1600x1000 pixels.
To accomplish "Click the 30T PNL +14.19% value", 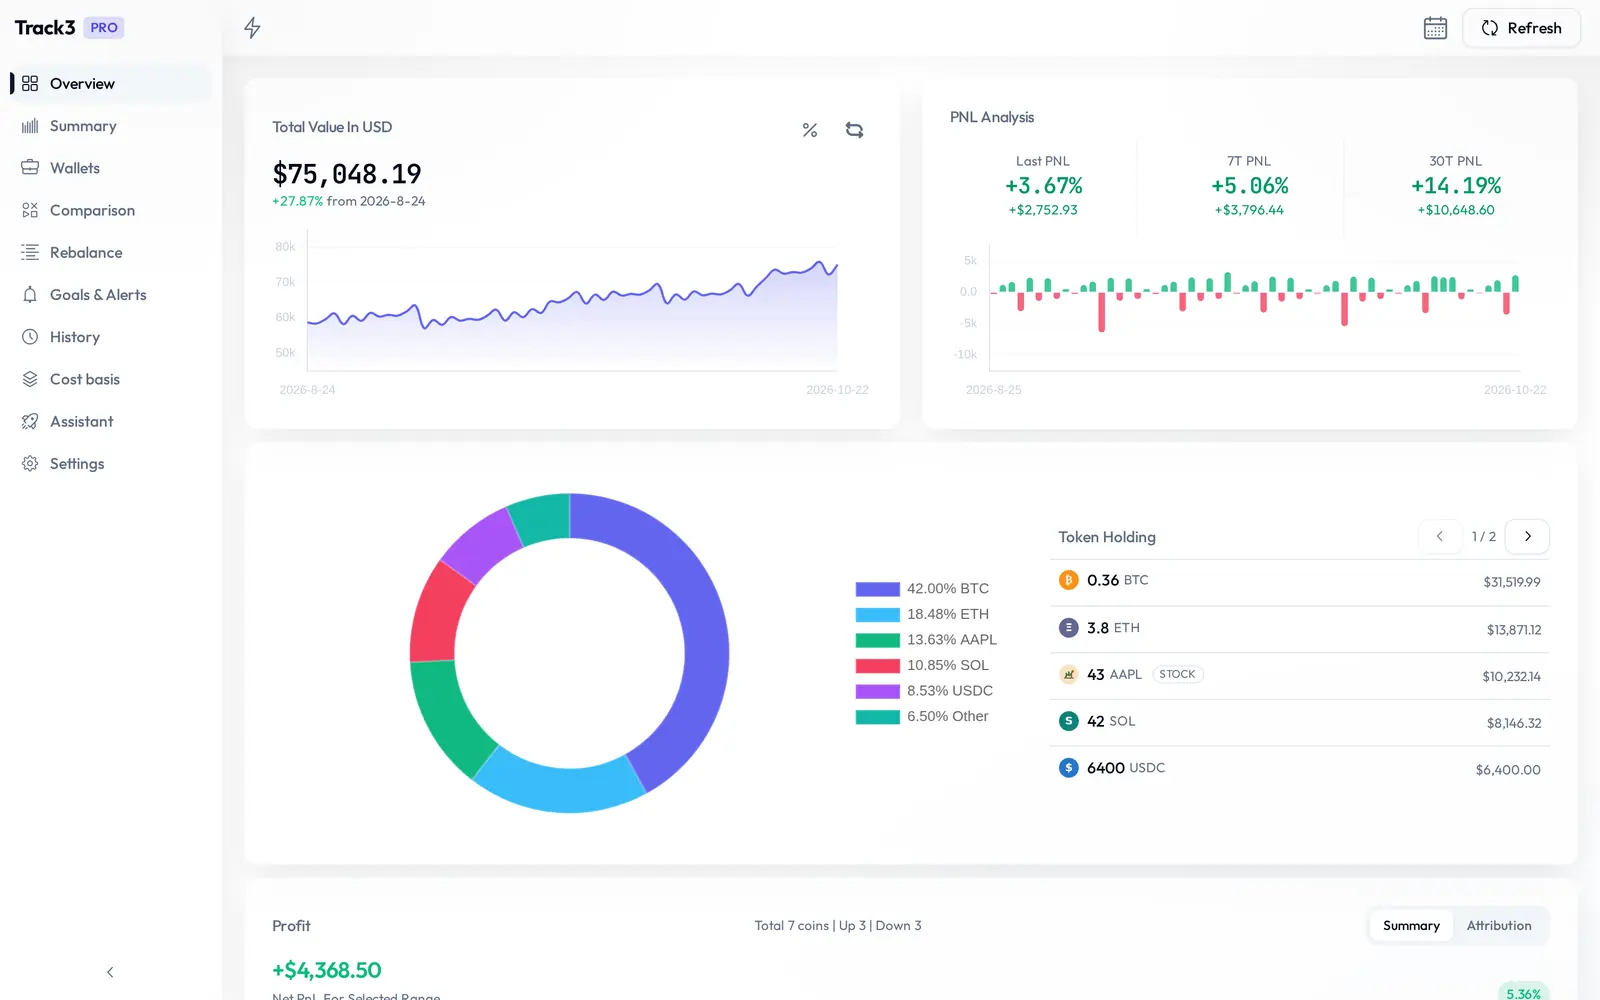I will pos(1456,186).
